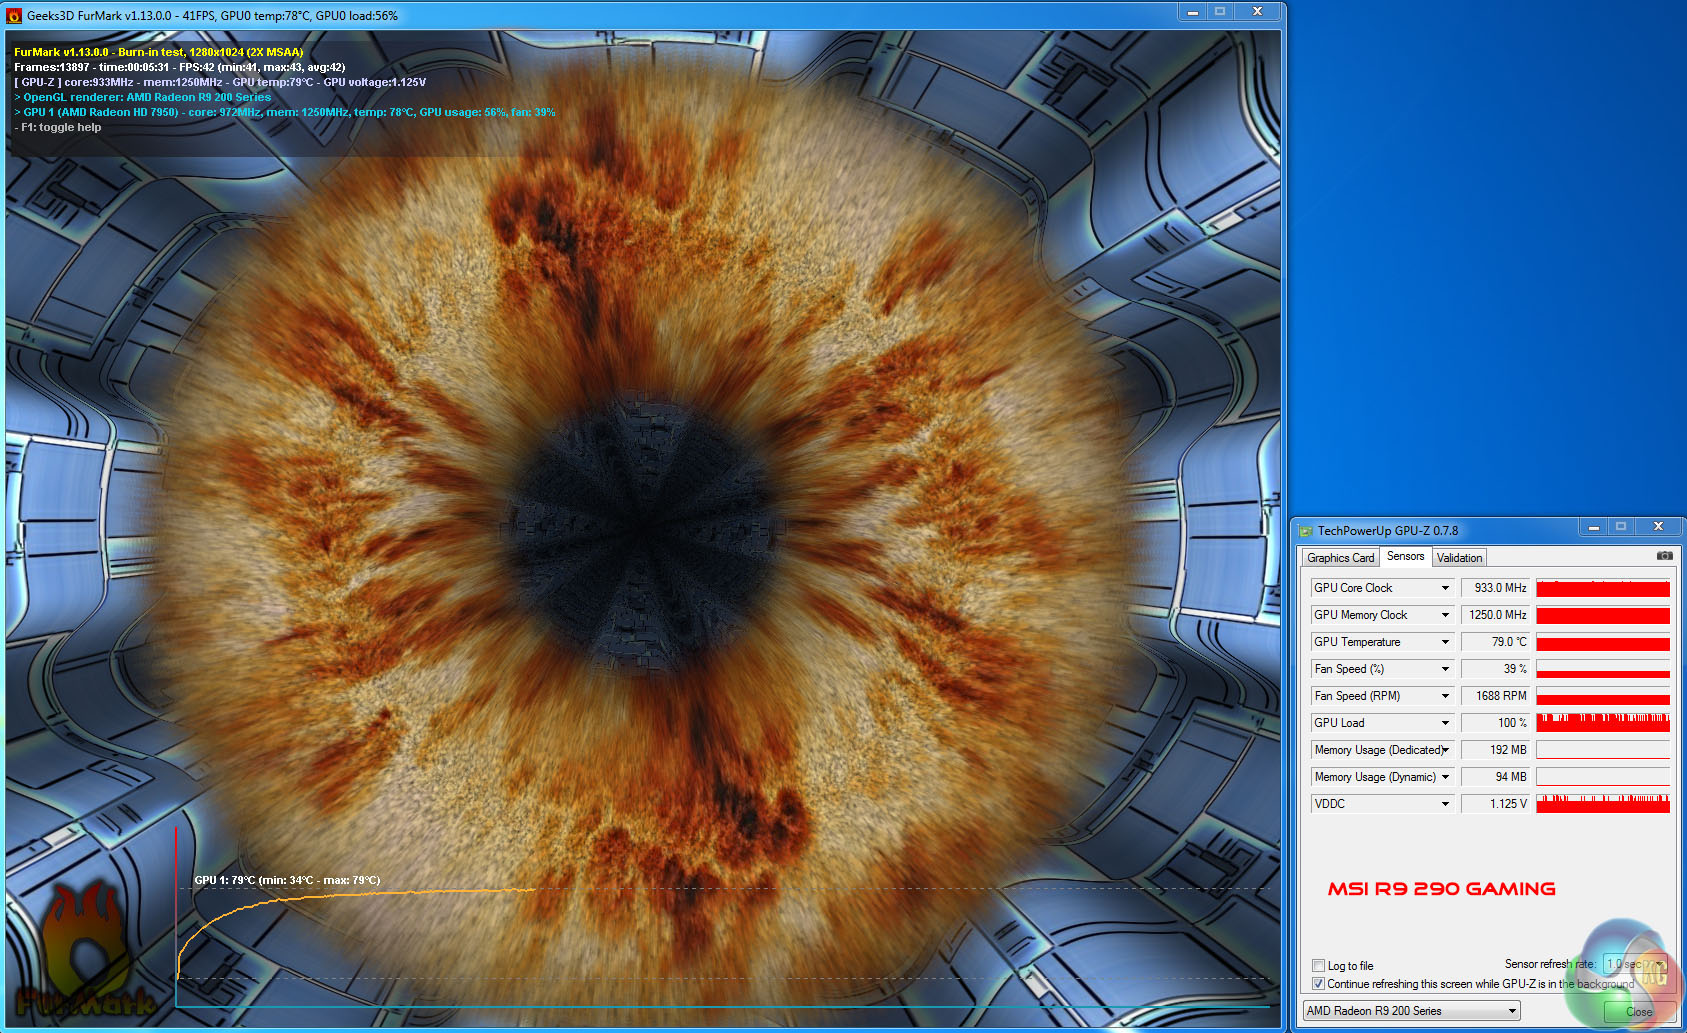Open the AMD Radeon R9 200 Series selector
Image resolution: width=1687 pixels, height=1033 pixels.
1411,1011
